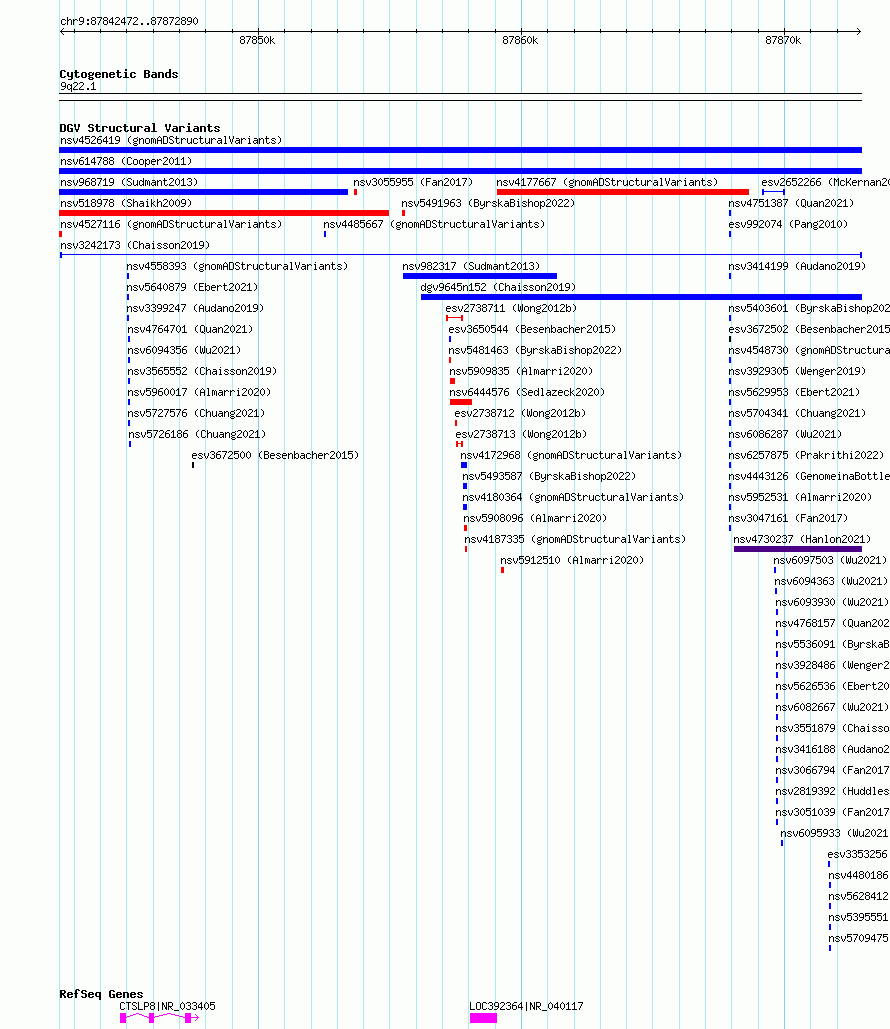Image resolution: width=890 pixels, height=1029 pixels.
Task: Open variant nsv4180364 (gnomADStructuralVariants)
Action: click(573, 497)
